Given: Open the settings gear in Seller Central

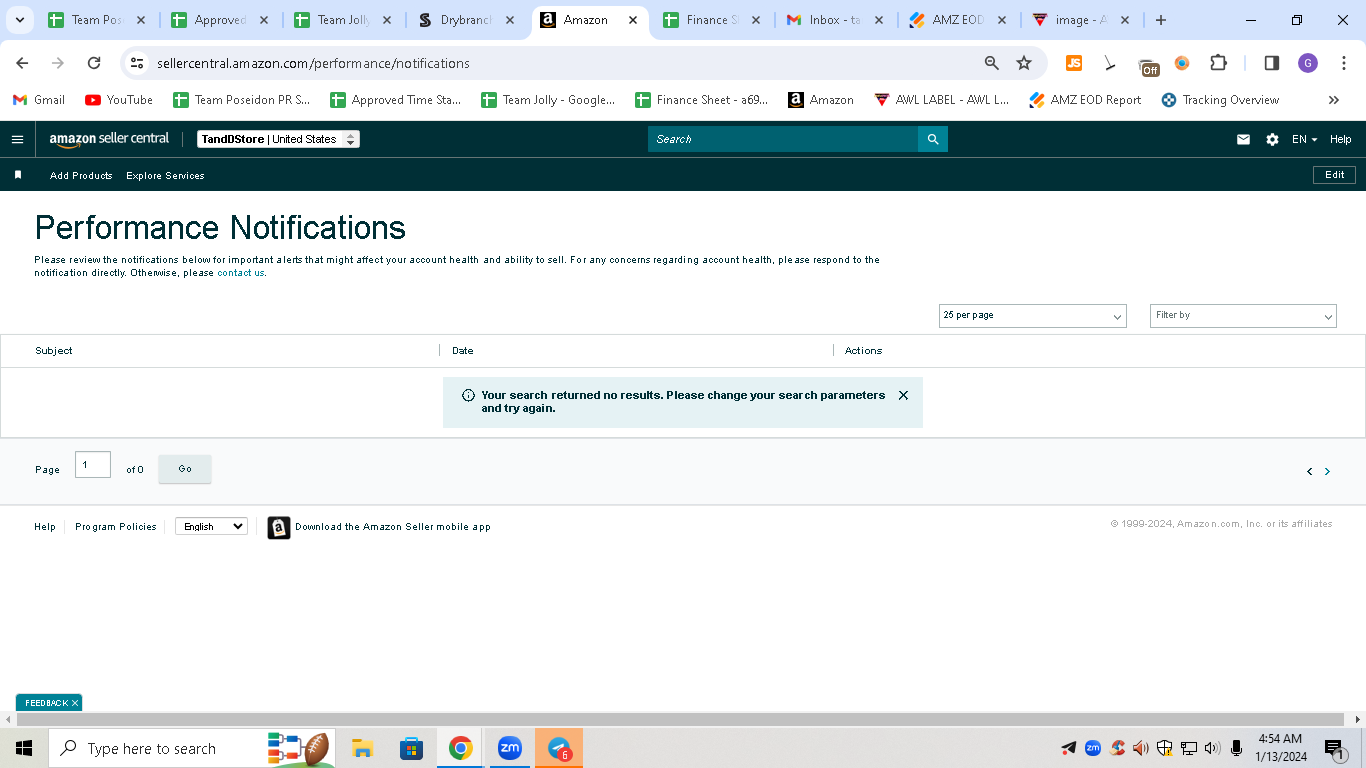Looking at the screenshot, I should tap(1272, 139).
